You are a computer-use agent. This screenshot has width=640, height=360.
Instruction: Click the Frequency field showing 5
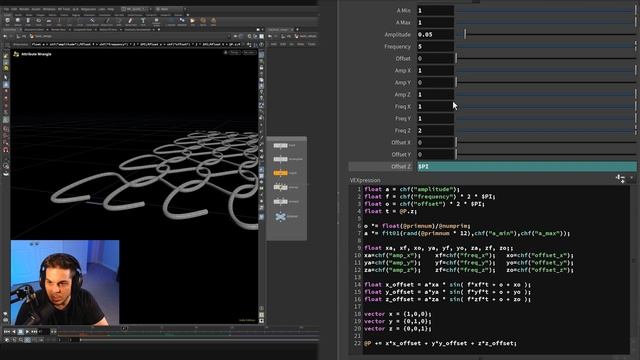(x=435, y=47)
